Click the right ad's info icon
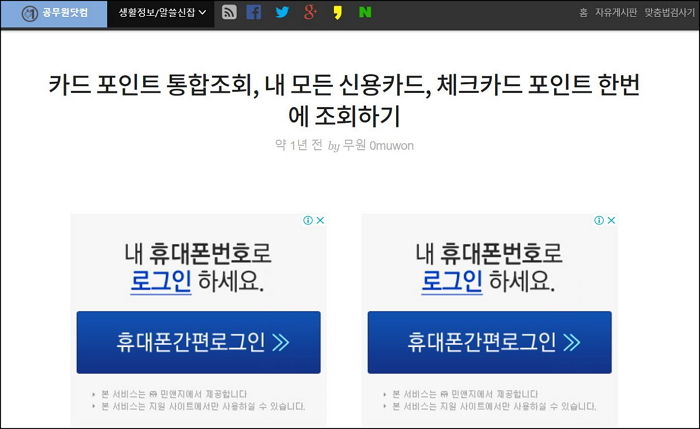 599,220
